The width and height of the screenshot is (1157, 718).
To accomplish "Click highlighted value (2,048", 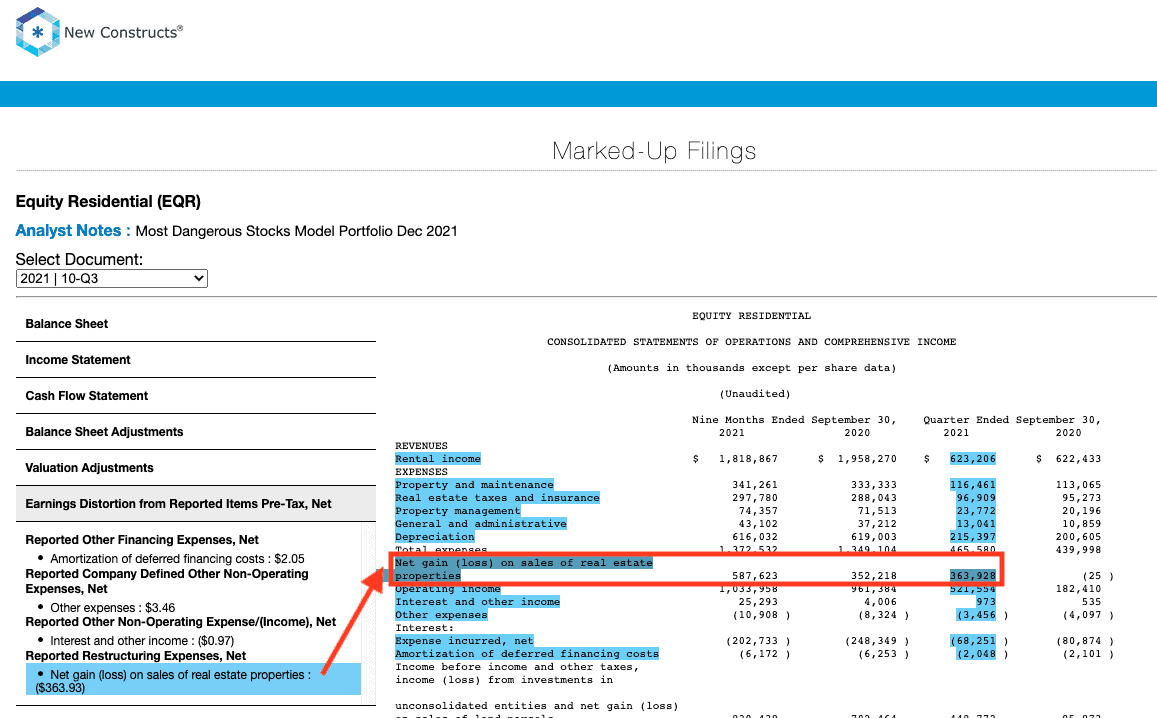I will coord(975,654).
